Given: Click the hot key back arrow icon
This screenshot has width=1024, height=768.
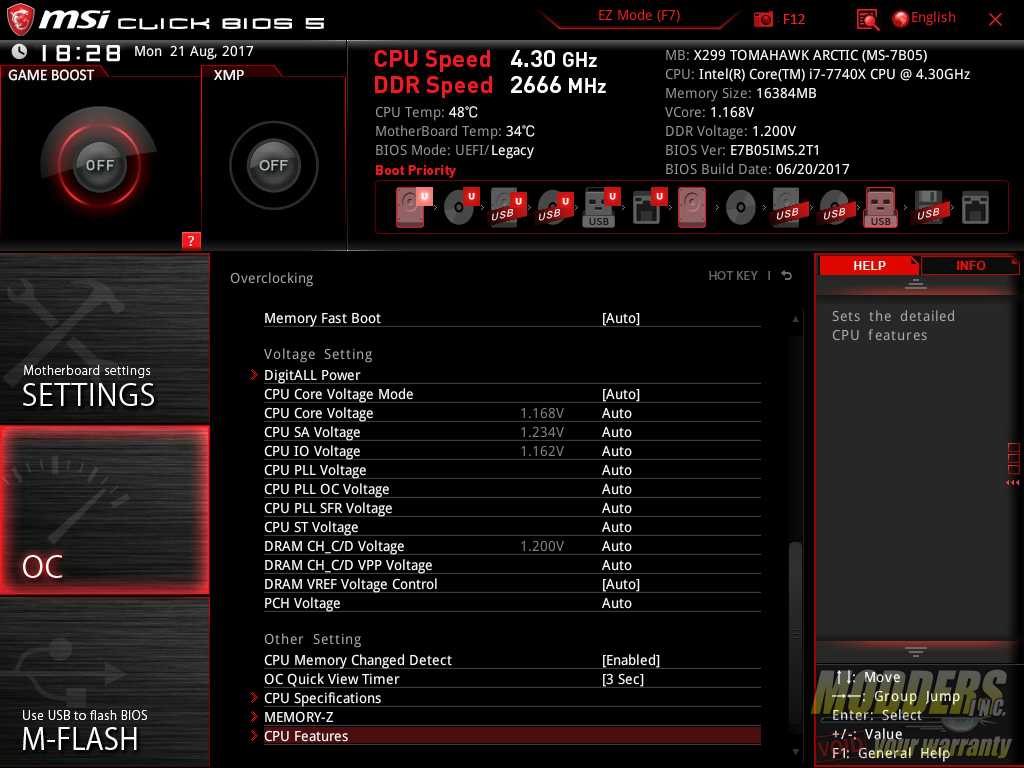Looking at the screenshot, I should point(787,276).
